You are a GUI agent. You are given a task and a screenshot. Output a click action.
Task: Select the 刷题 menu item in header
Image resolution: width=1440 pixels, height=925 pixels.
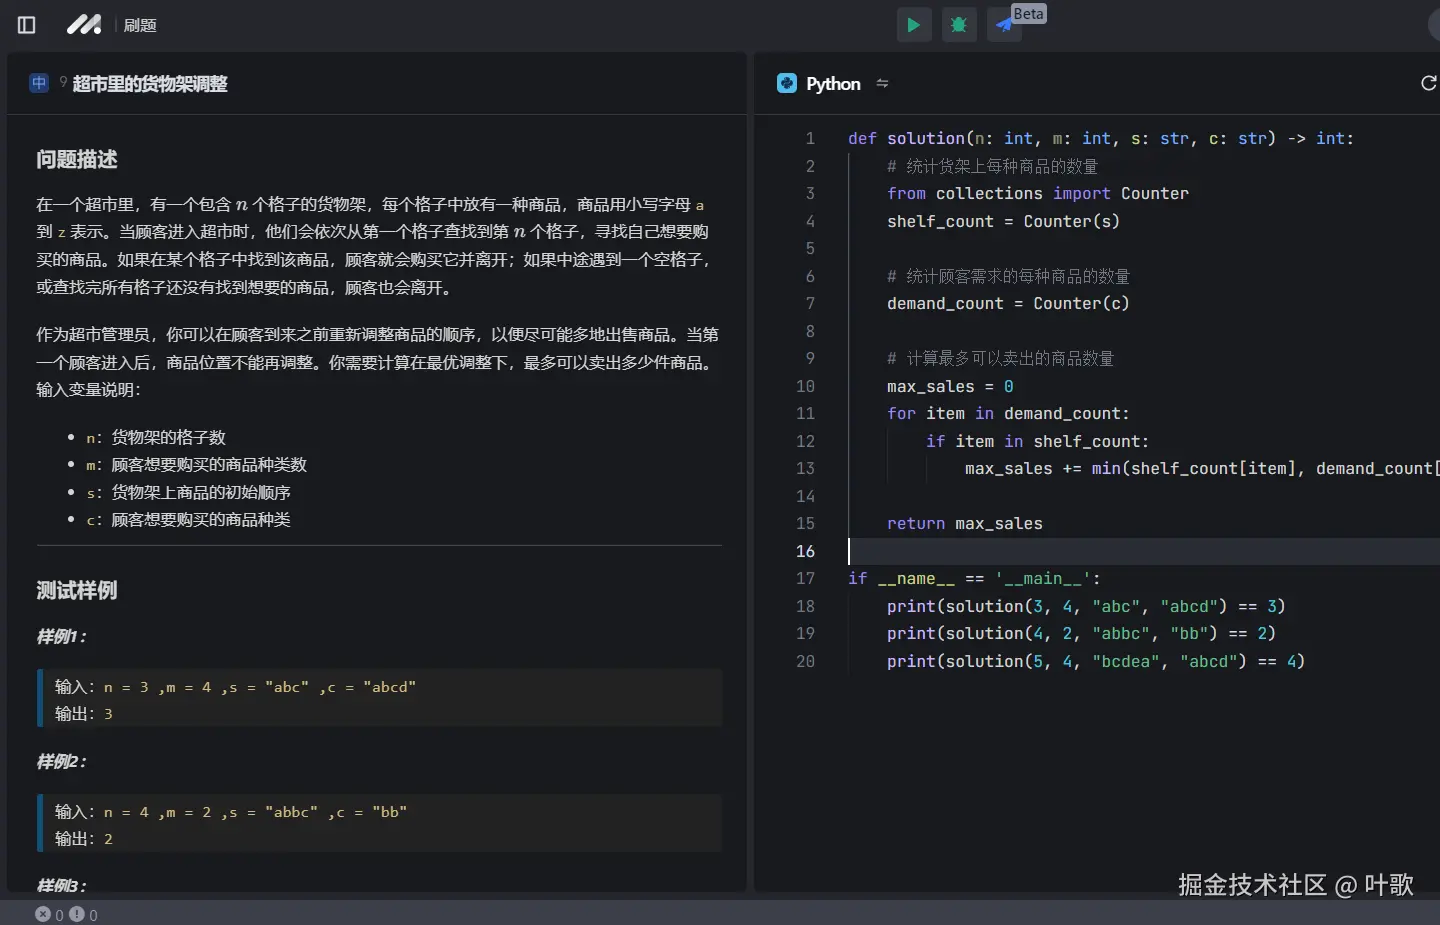(140, 25)
